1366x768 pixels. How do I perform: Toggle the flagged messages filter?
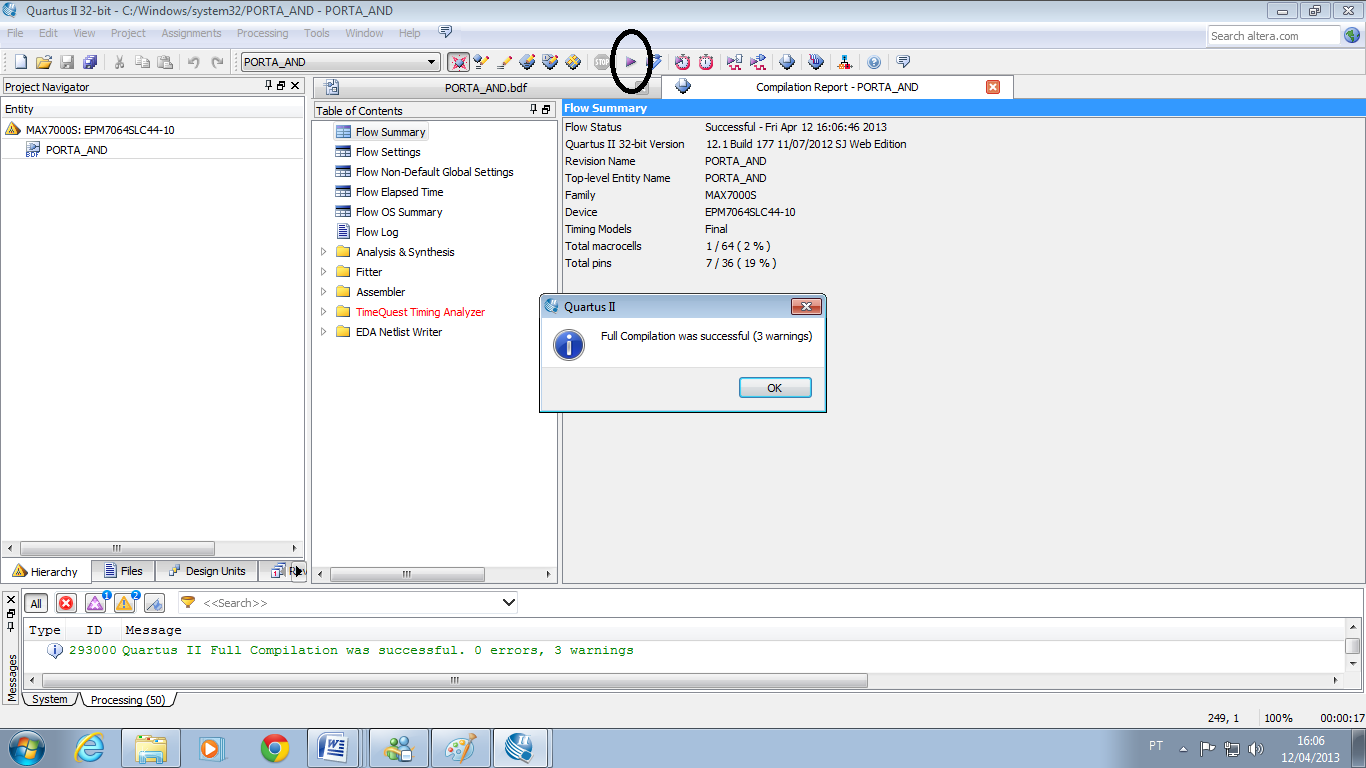[x=154, y=603]
